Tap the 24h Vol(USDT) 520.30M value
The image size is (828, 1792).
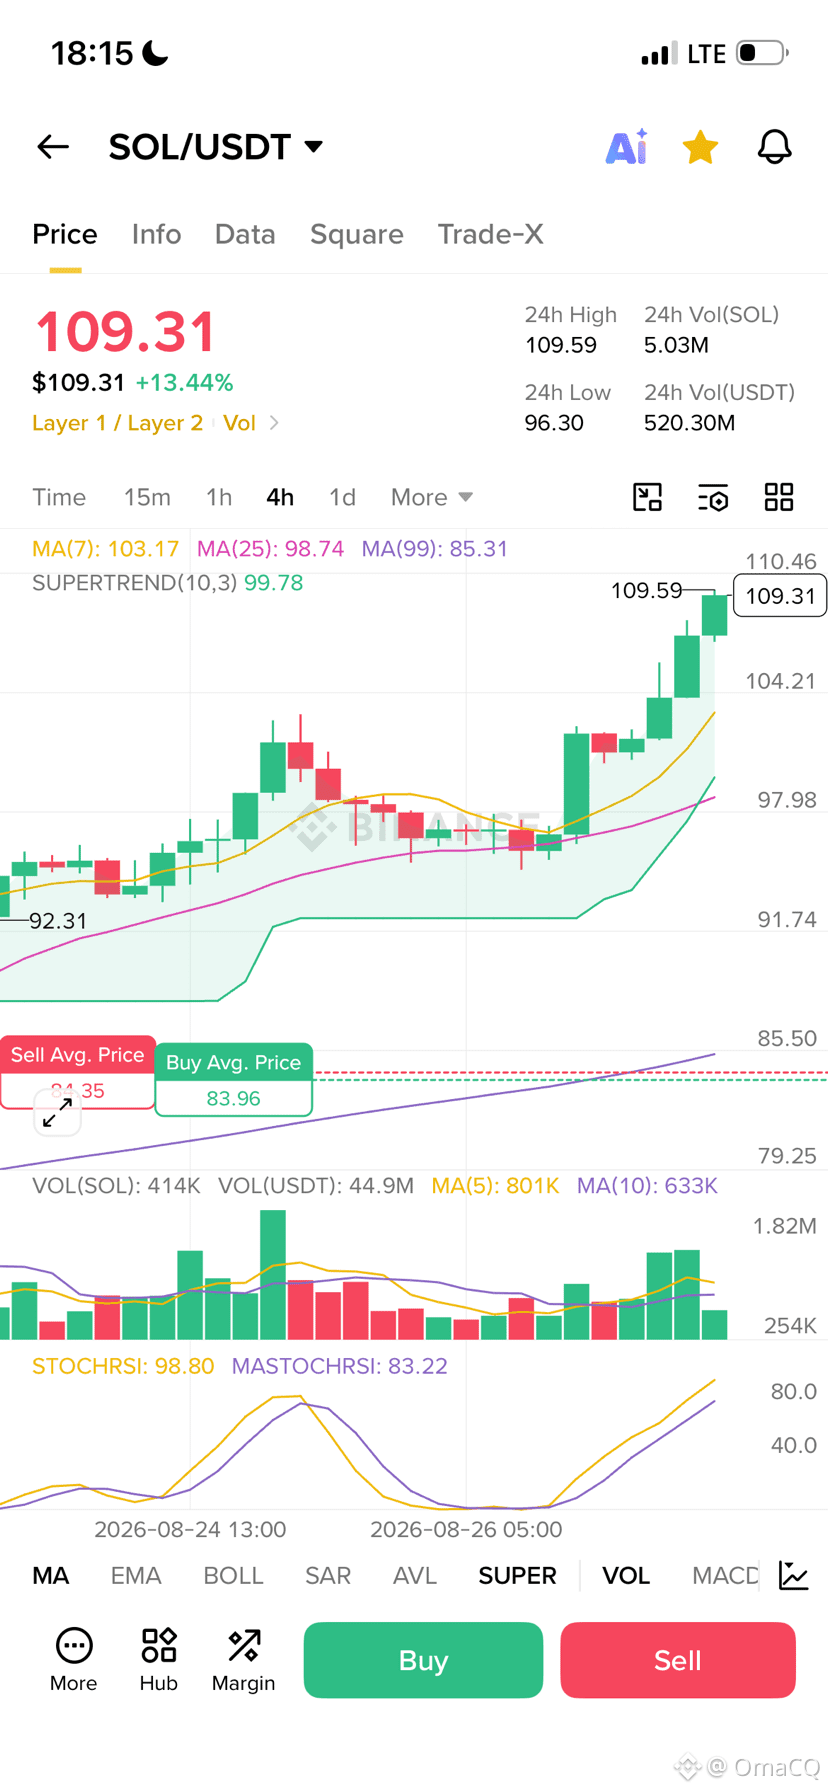click(x=690, y=423)
